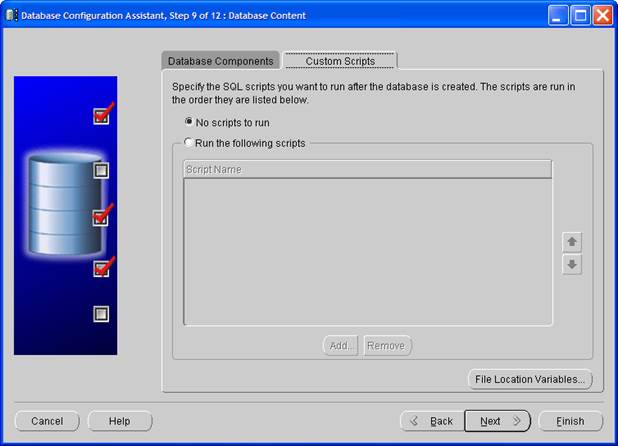This screenshot has width=618, height=446.
Task: Move script up with the up arrow
Action: point(572,242)
